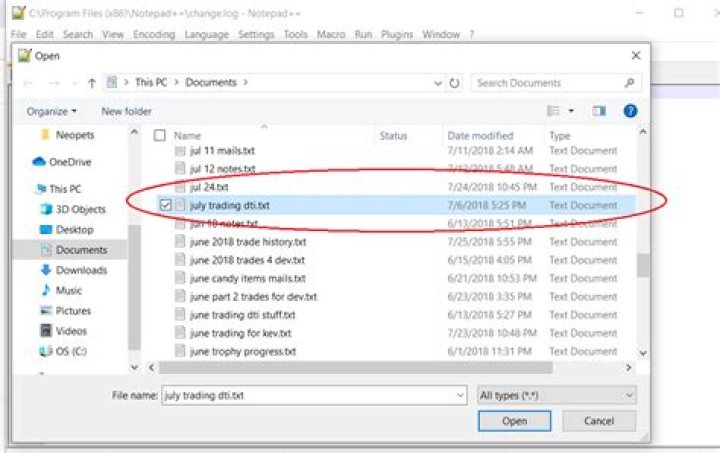
Task: Click the file icon of jul 11 mails.txt
Action: (x=180, y=151)
